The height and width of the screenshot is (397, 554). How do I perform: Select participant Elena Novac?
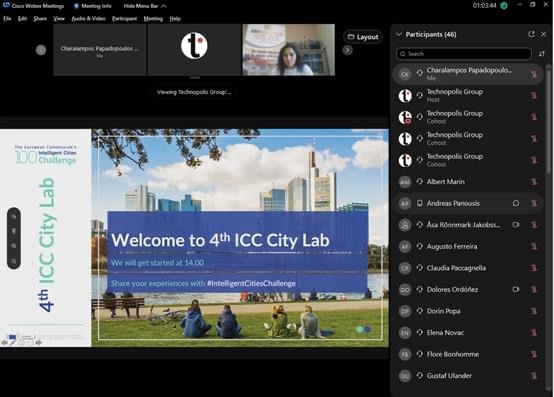(468, 332)
